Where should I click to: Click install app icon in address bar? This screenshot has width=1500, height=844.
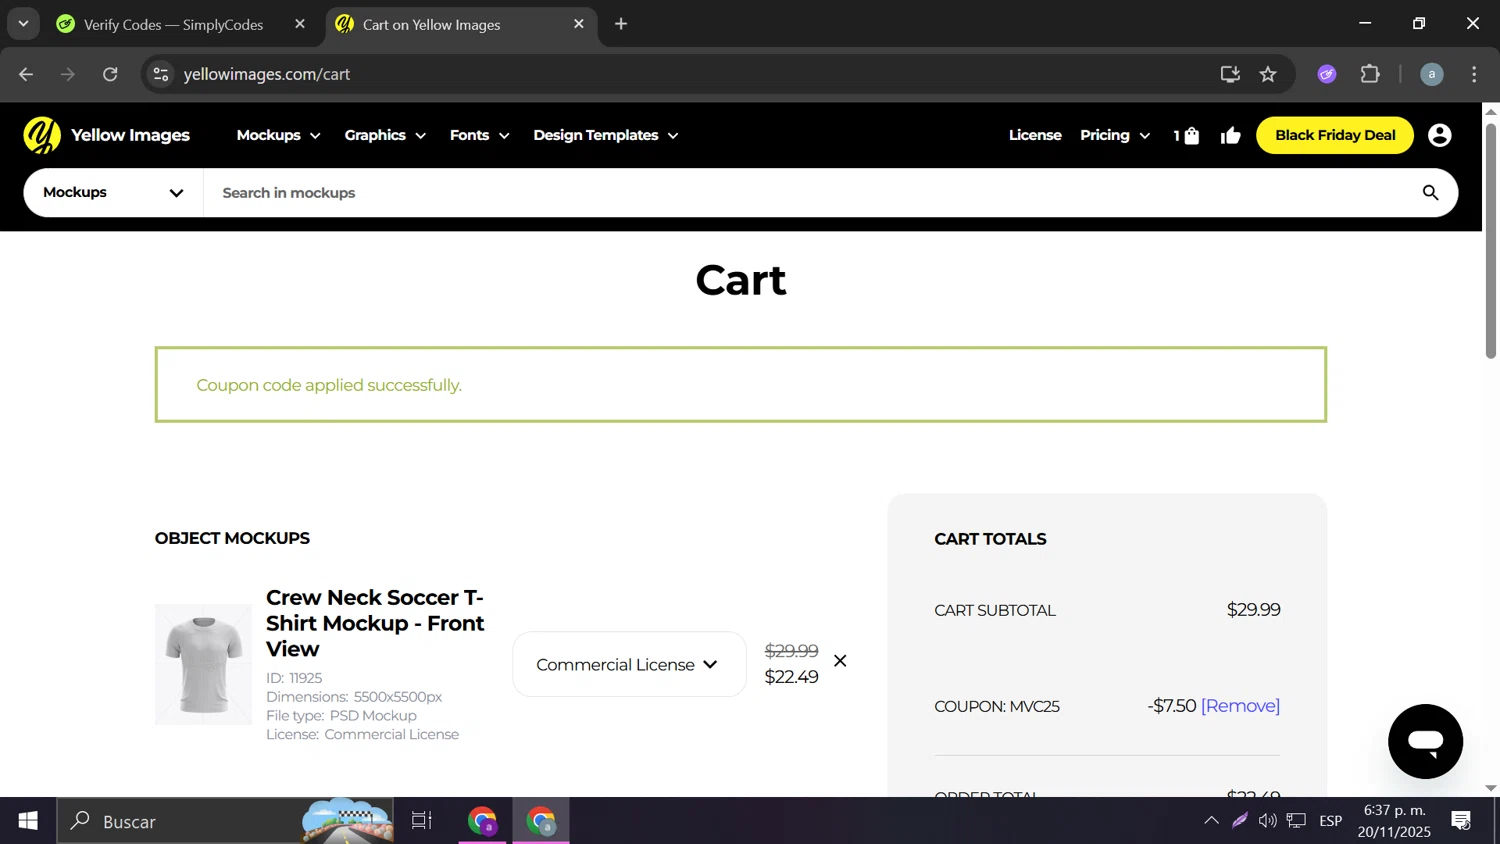[x=1230, y=74]
